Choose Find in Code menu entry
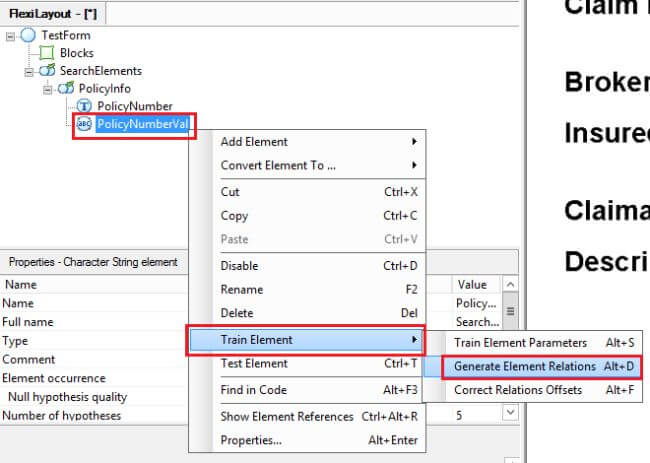Screen dimensions: 650x463 coord(307,390)
